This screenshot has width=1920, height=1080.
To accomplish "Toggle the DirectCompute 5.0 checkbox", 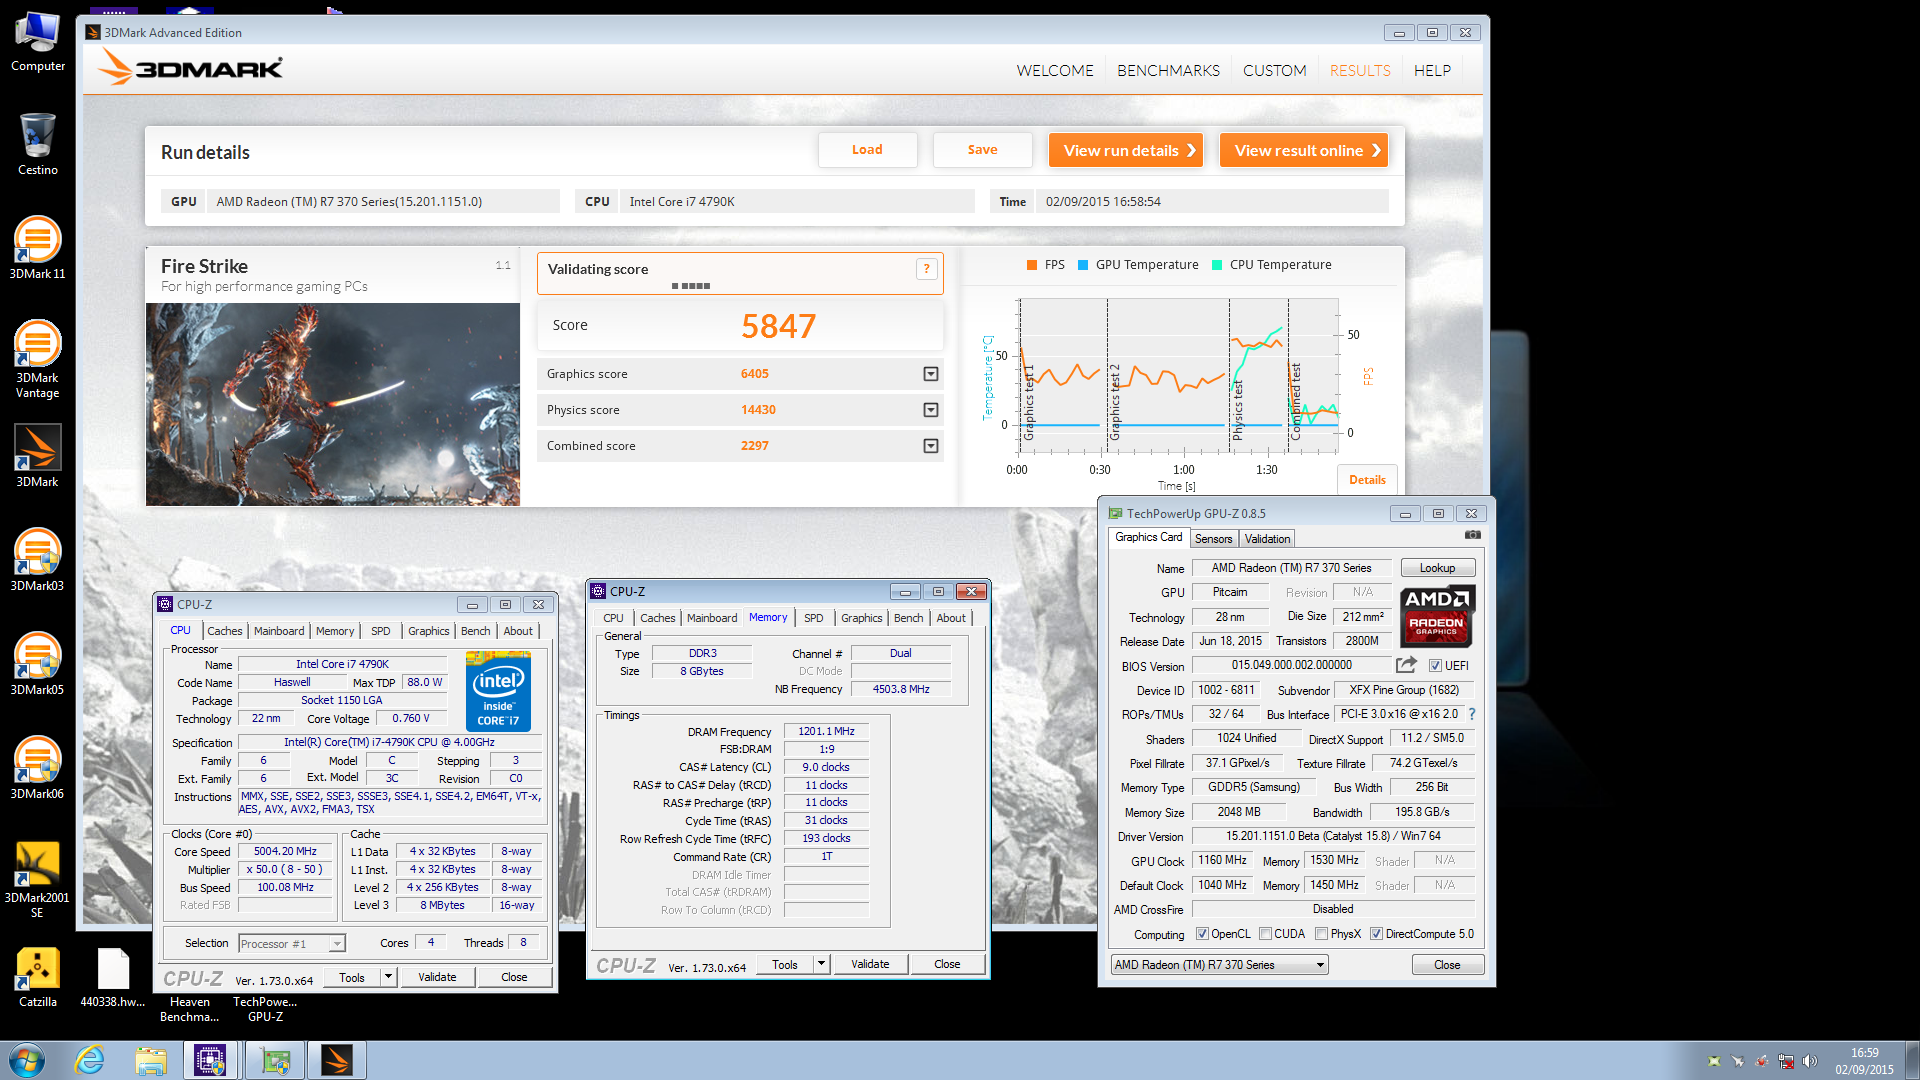I will (x=1376, y=934).
